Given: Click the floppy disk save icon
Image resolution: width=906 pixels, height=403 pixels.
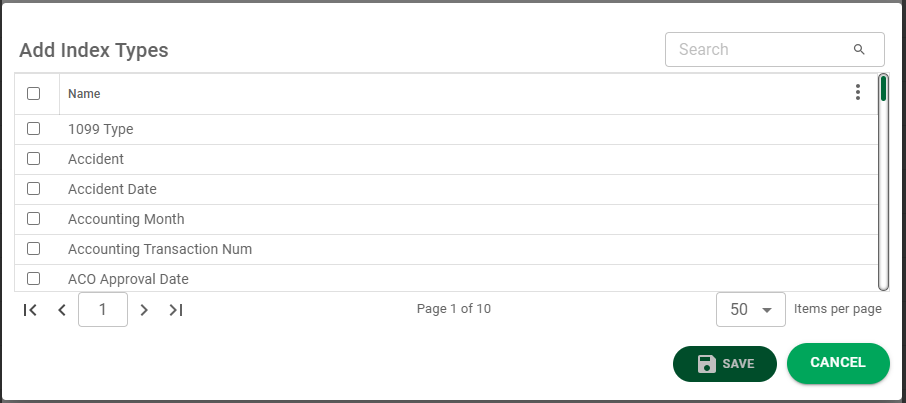Looking at the screenshot, I should pos(707,364).
